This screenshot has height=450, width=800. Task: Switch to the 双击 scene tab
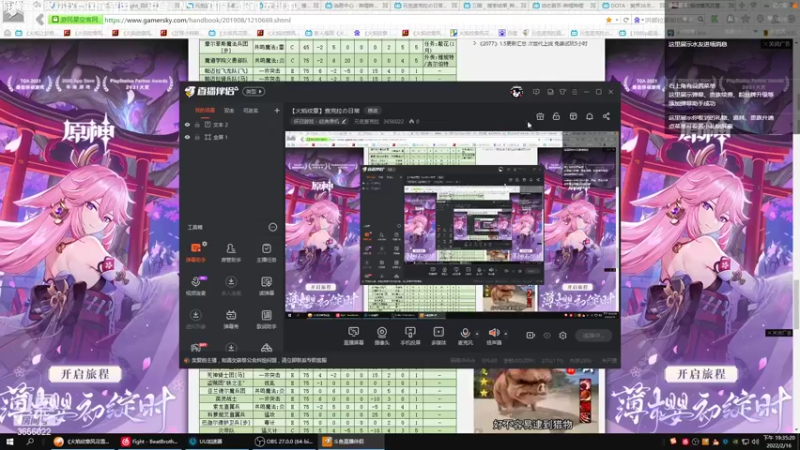(229, 110)
